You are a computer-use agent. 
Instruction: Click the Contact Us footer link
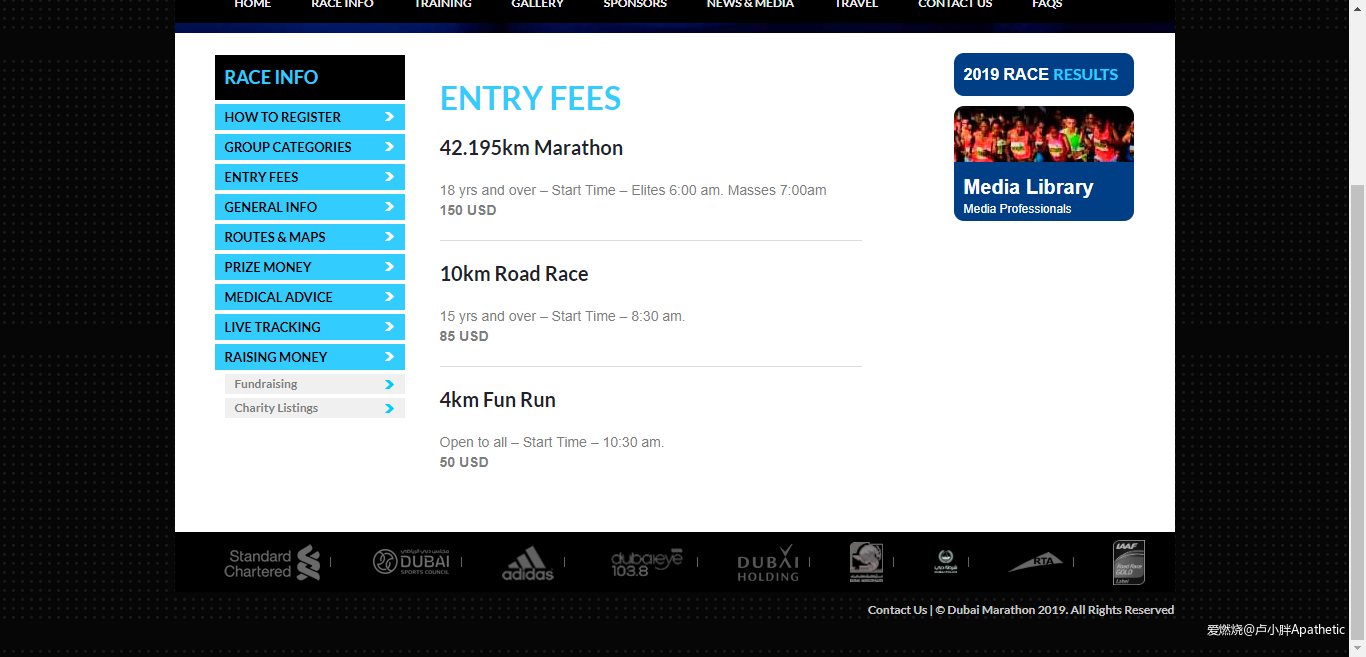point(897,610)
